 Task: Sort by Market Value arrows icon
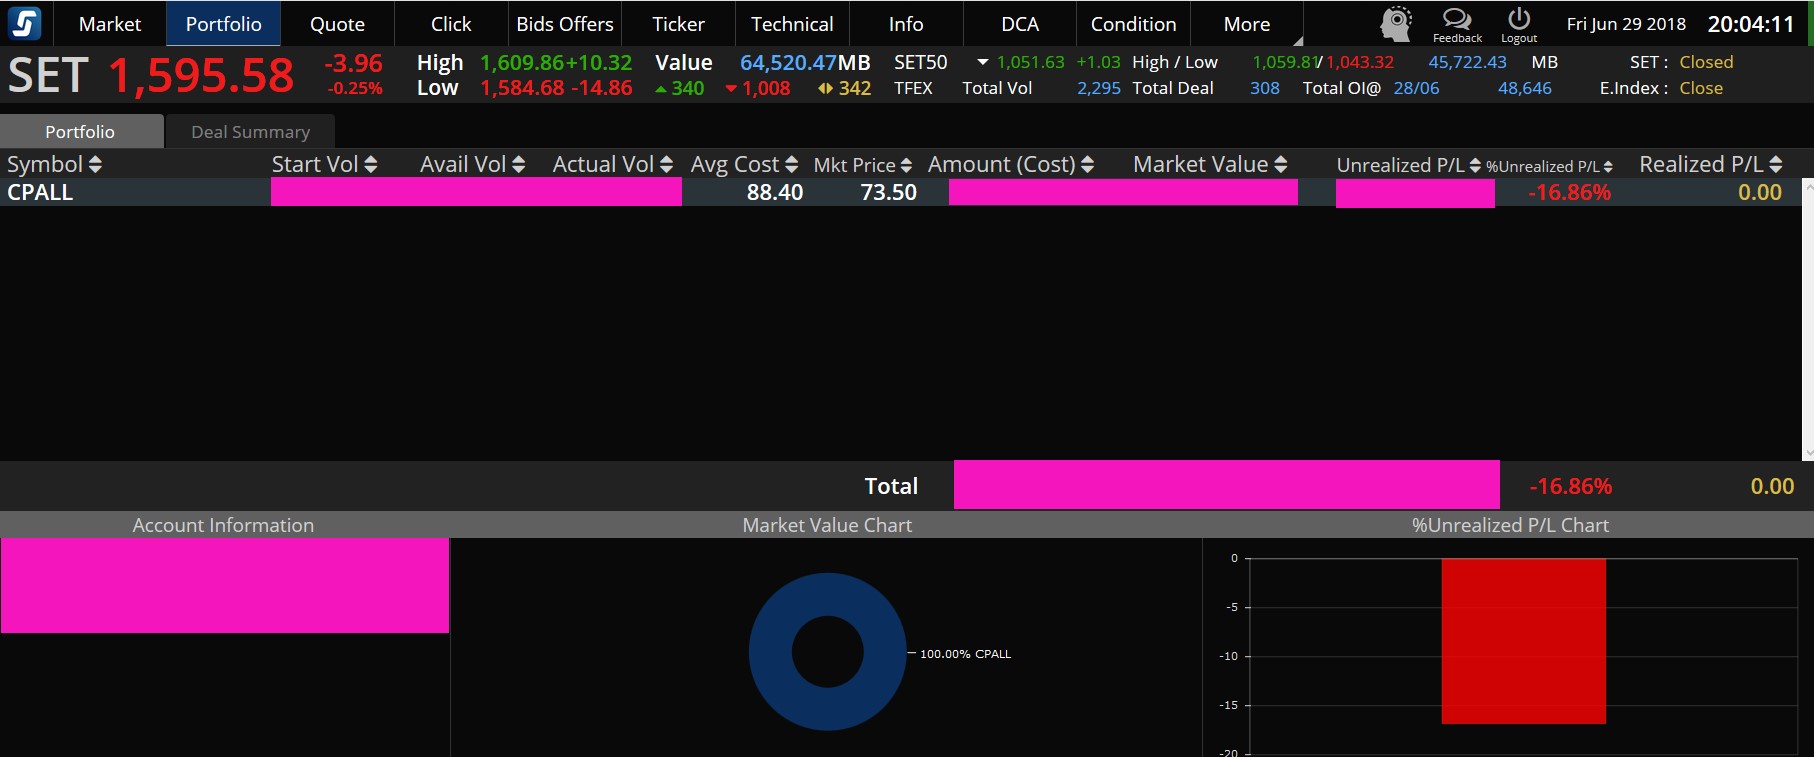(x=1280, y=165)
